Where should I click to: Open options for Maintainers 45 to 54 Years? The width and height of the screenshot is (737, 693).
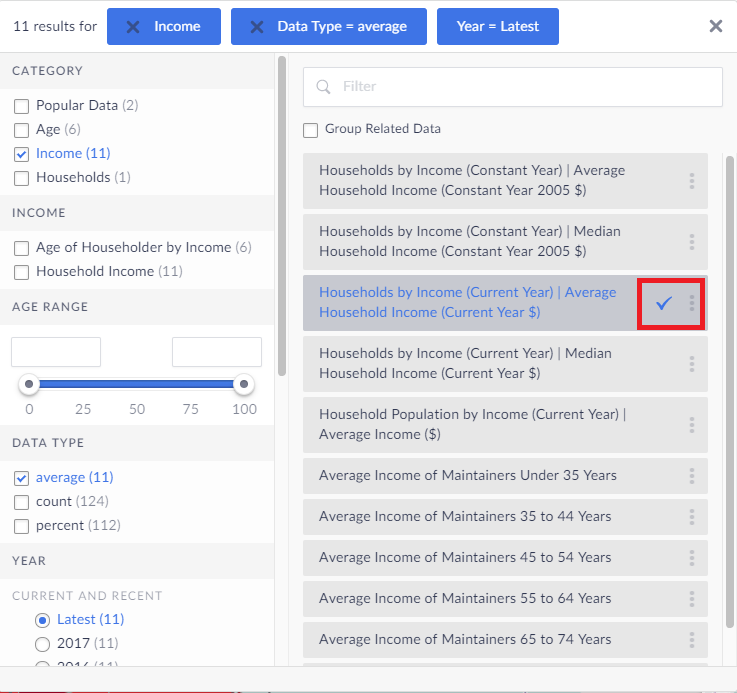(x=691, y=558)
